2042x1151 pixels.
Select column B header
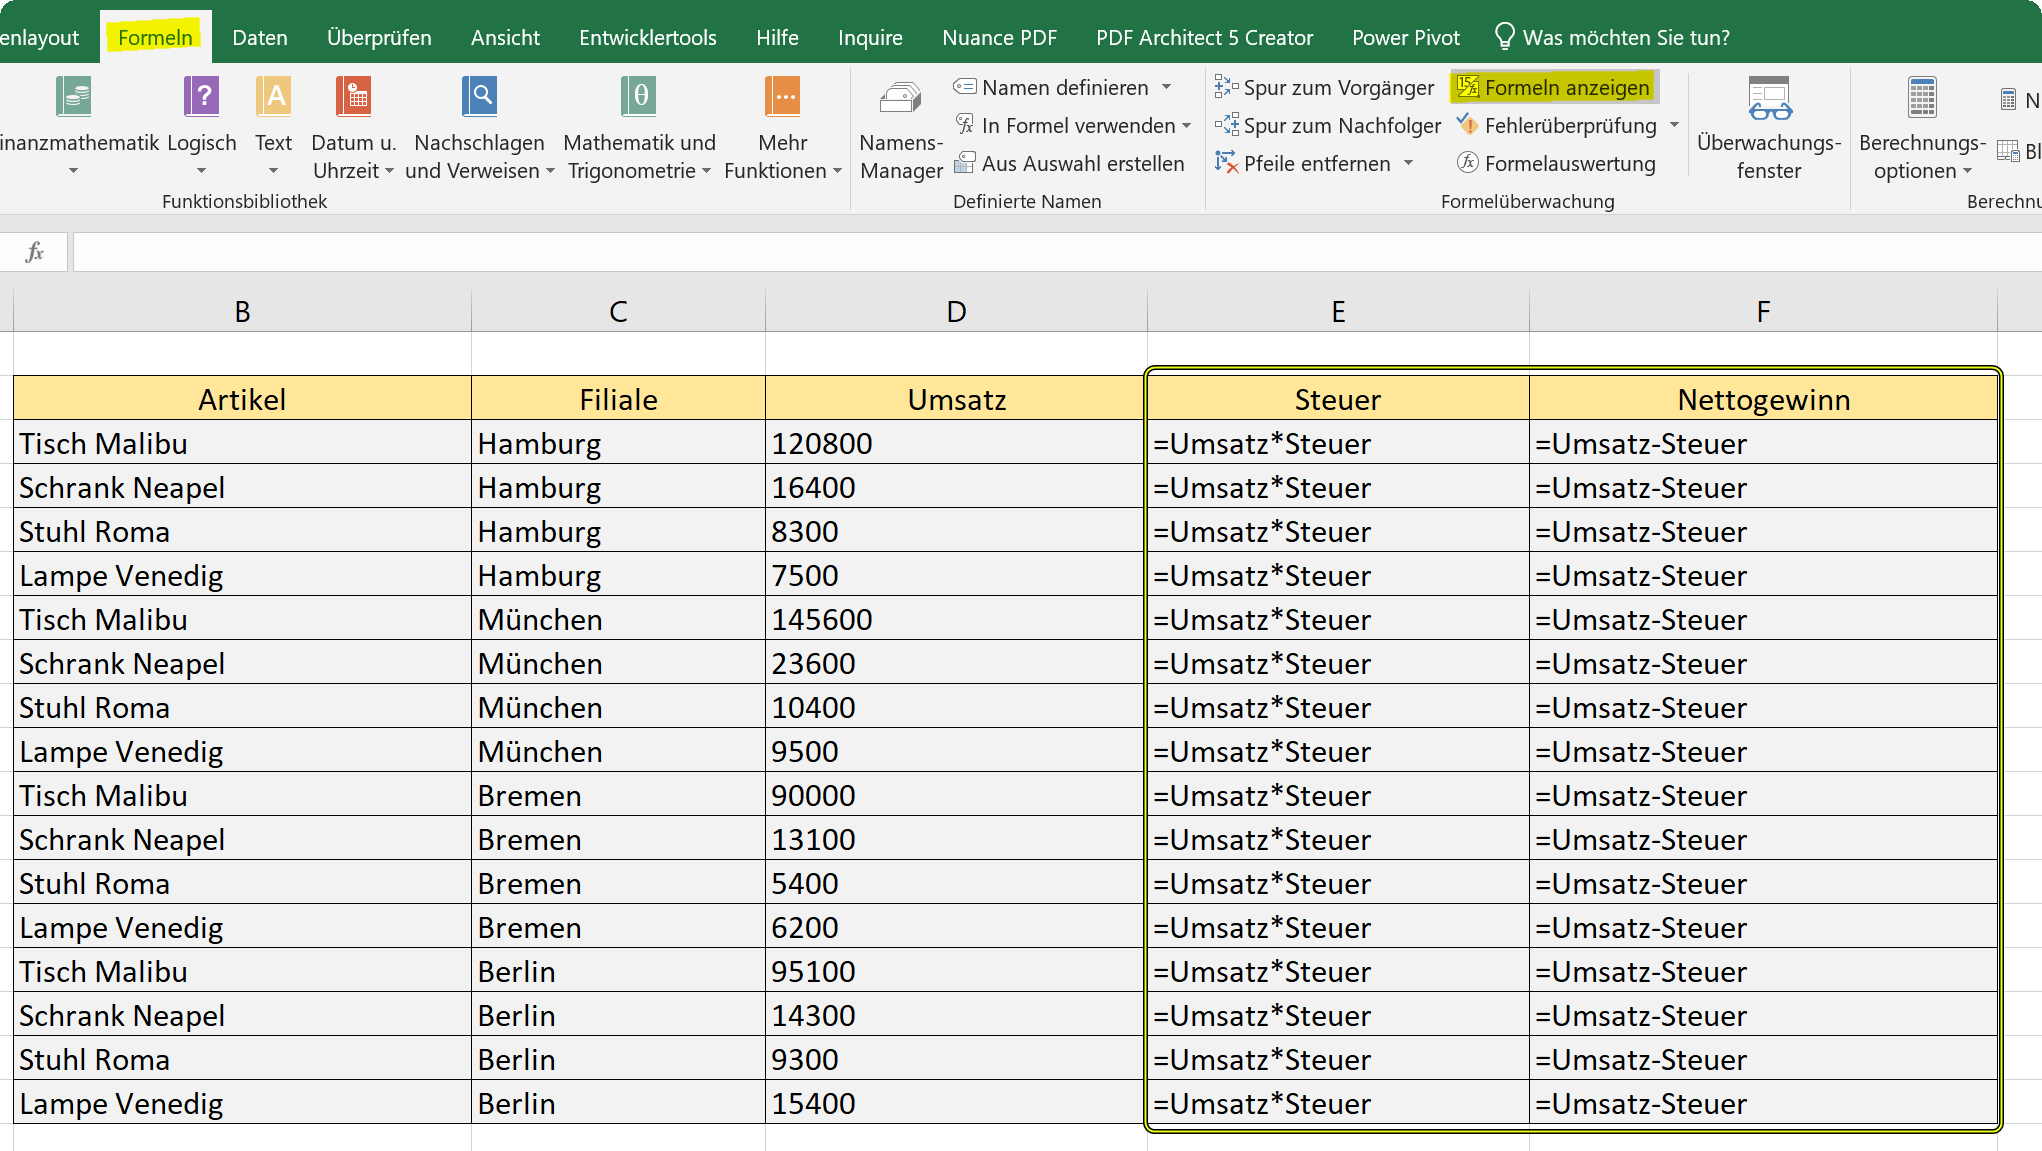[x=242, y=311]
